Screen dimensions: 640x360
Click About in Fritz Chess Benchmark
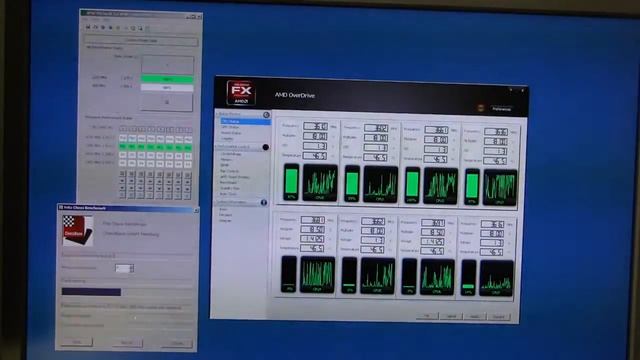point(127,342)
